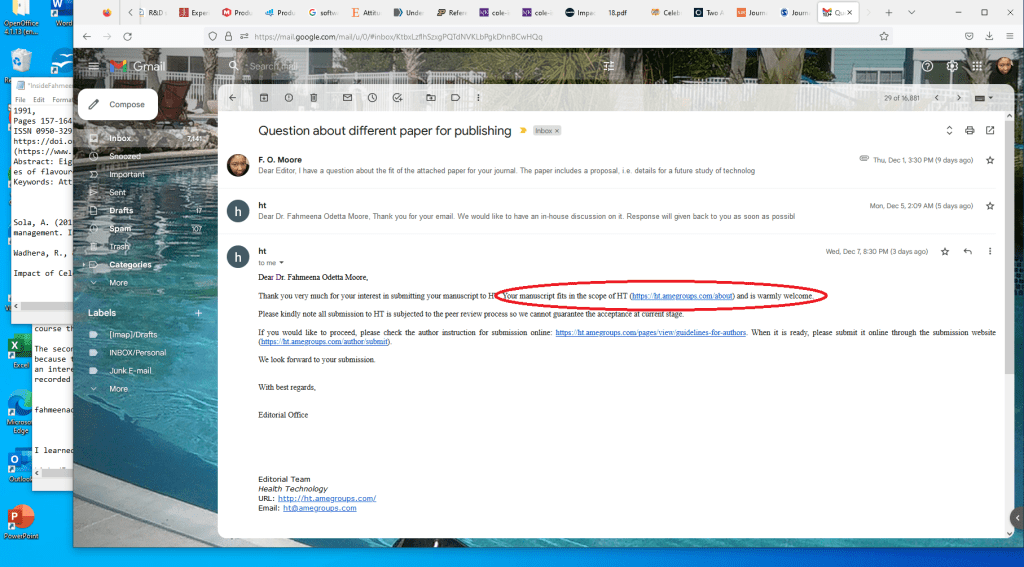Print all messages in conversation

click(x=969, y=130)
